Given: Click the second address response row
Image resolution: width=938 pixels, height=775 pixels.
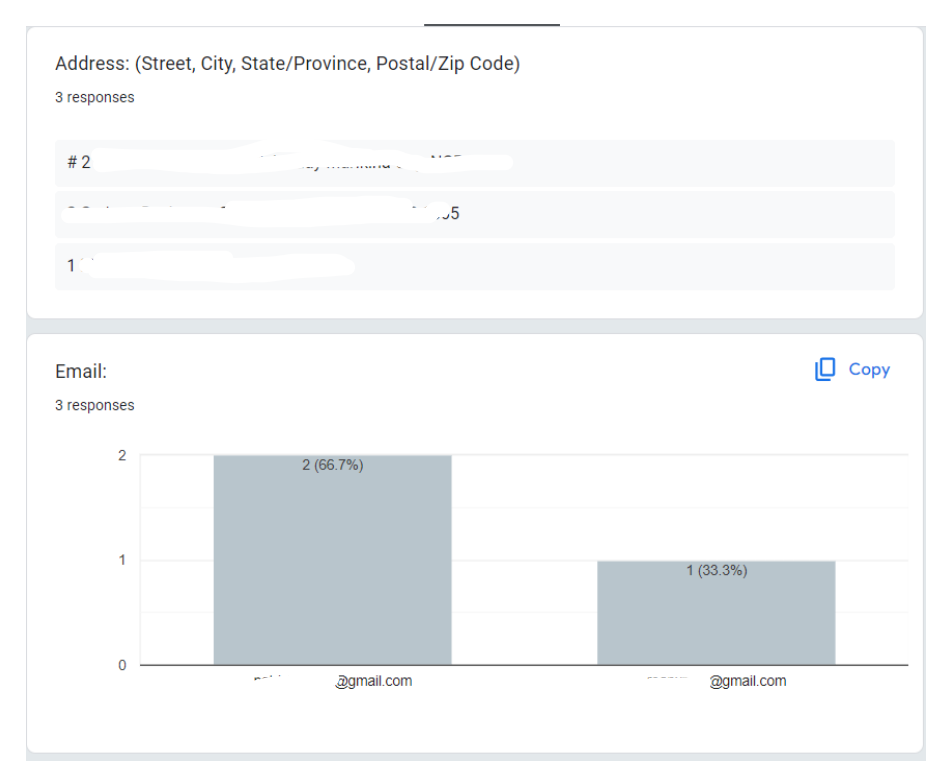Looking at the screenshot, I should click(x=474, y=214).
